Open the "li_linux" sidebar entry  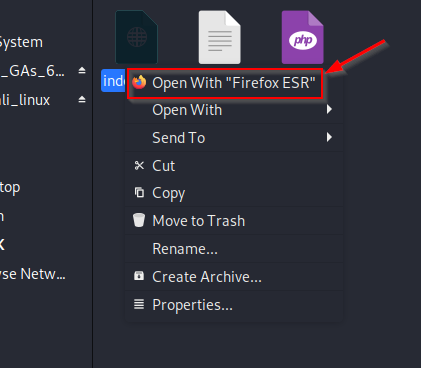click(x=25, y=100)
